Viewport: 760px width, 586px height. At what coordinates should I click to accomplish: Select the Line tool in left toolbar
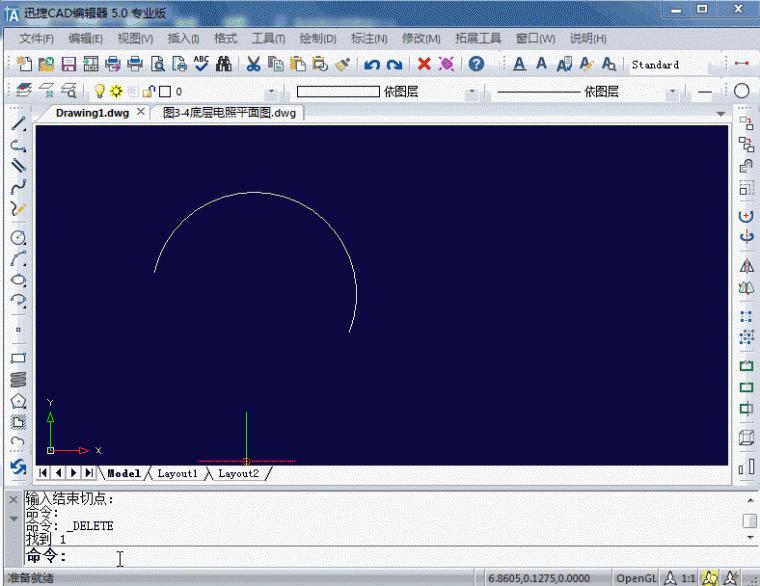(x=17, y=124)
